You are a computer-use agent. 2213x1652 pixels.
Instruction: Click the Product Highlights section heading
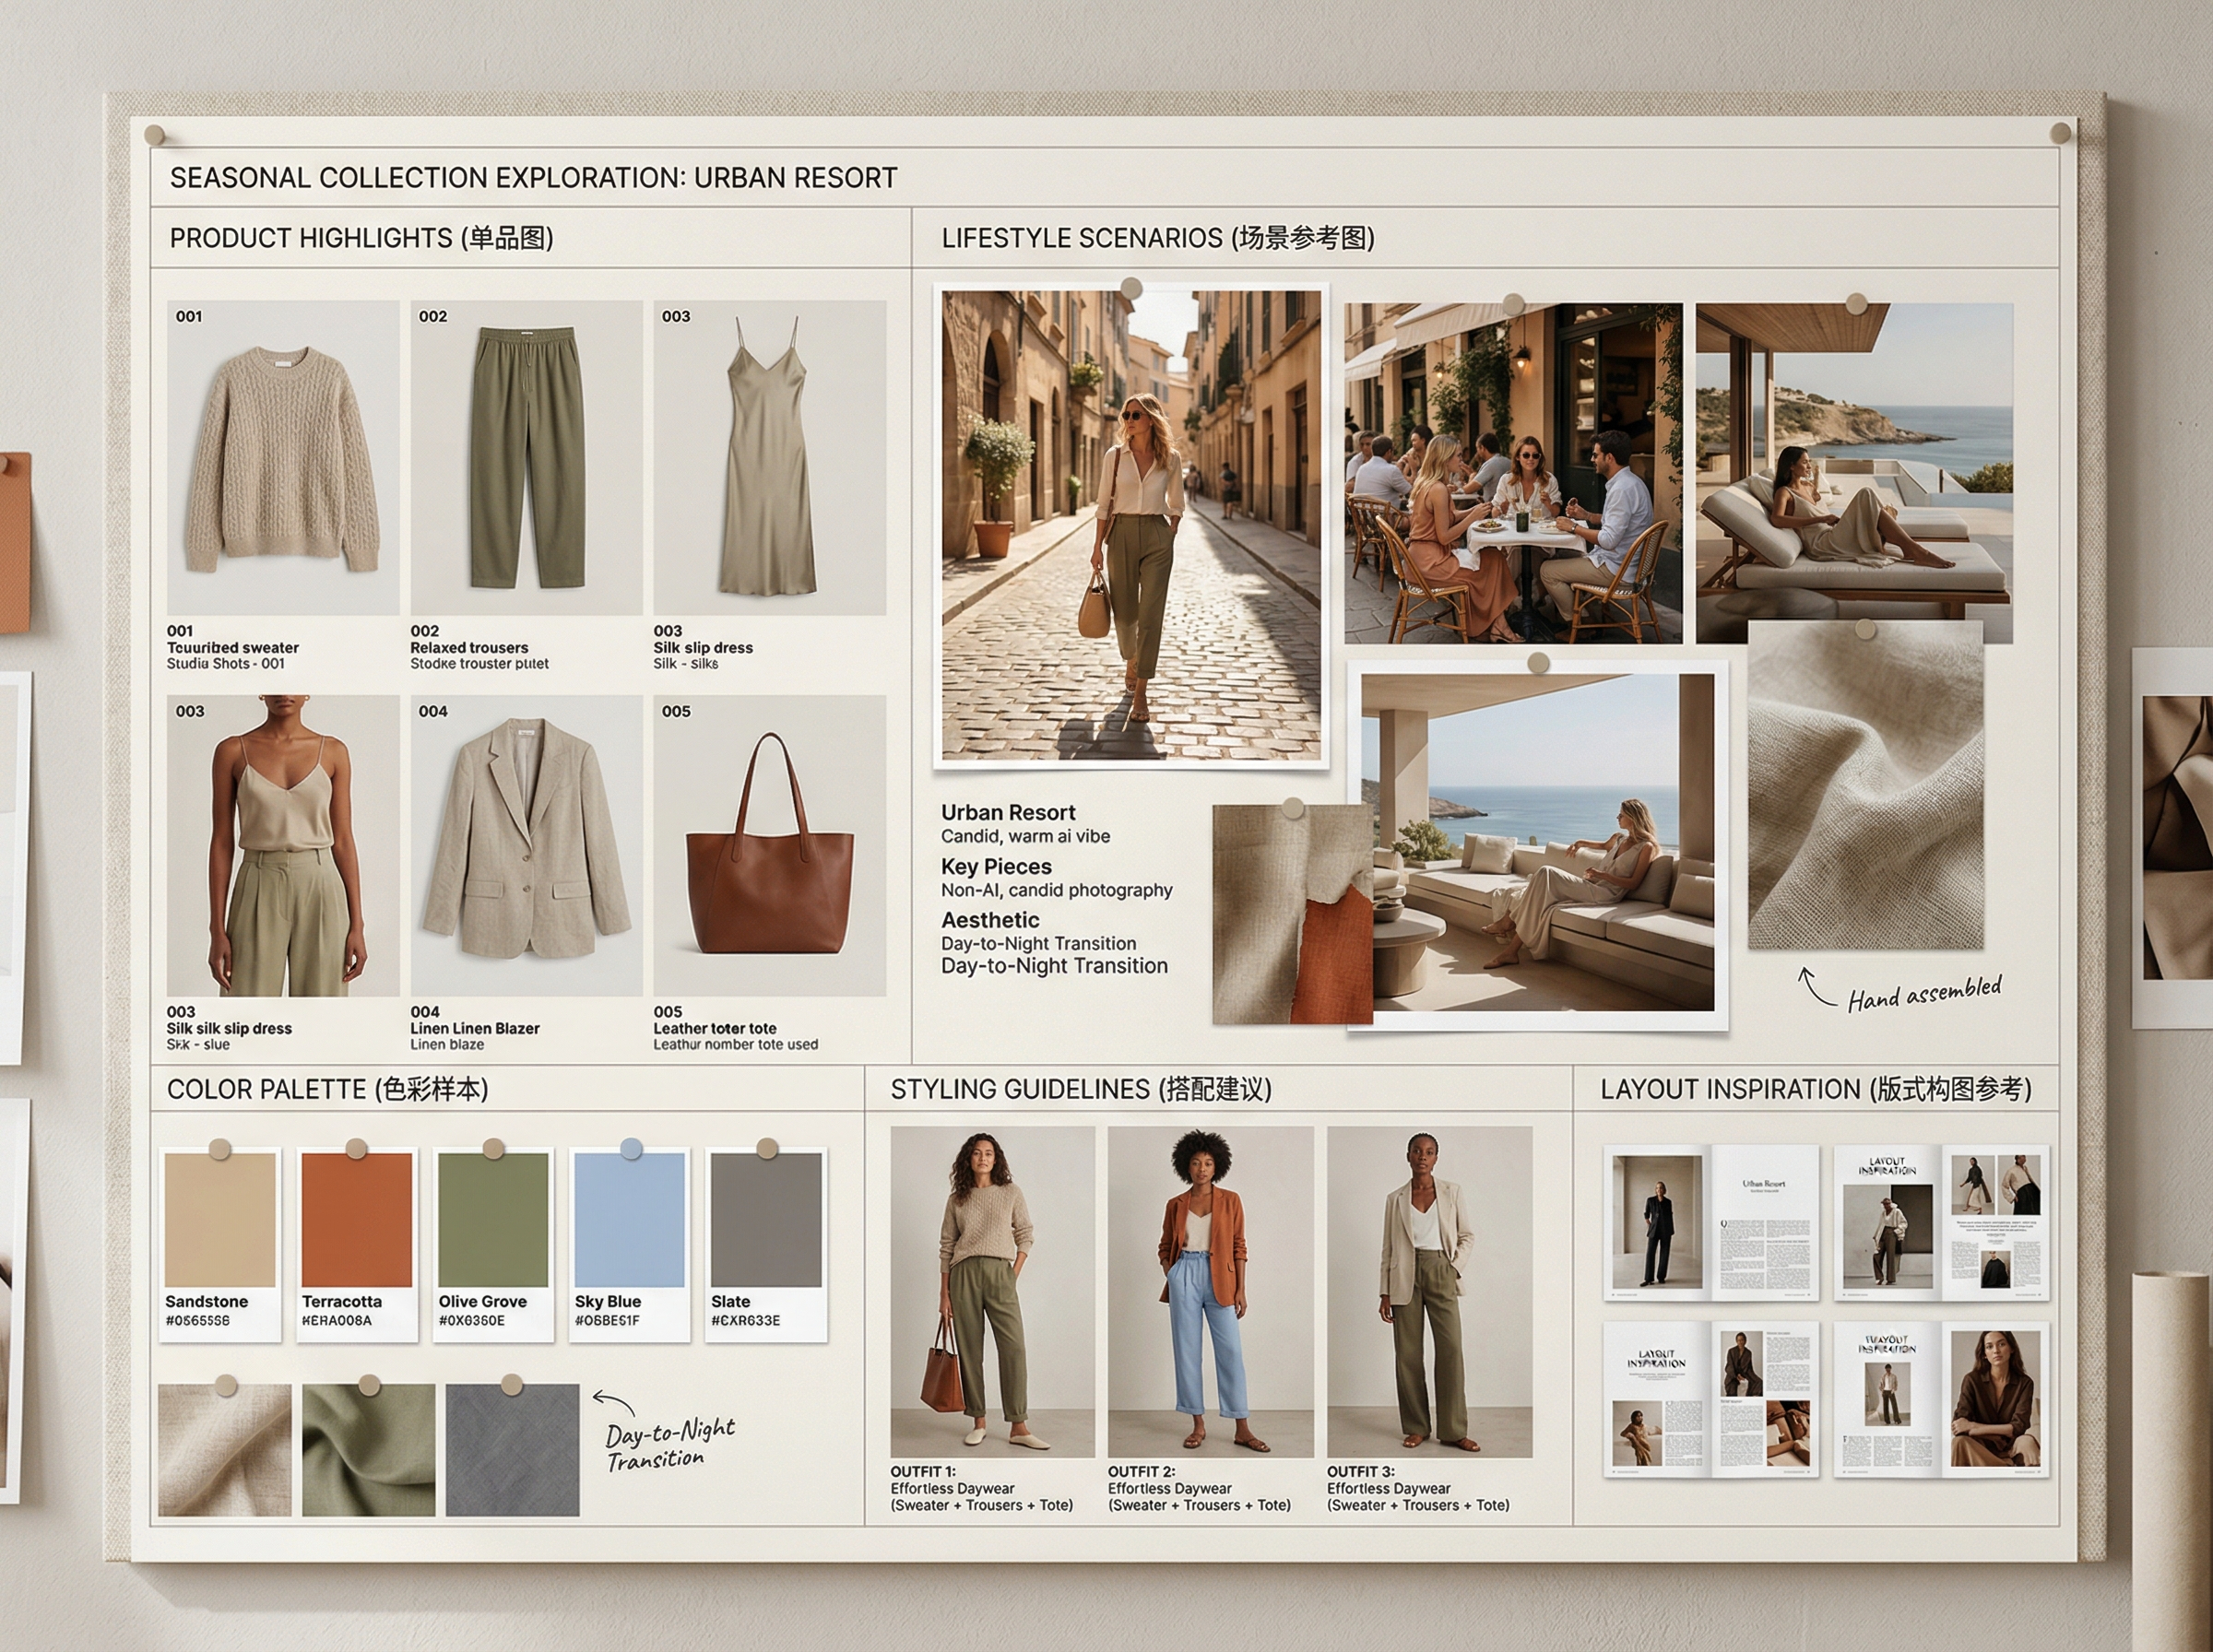click(361, 238)
